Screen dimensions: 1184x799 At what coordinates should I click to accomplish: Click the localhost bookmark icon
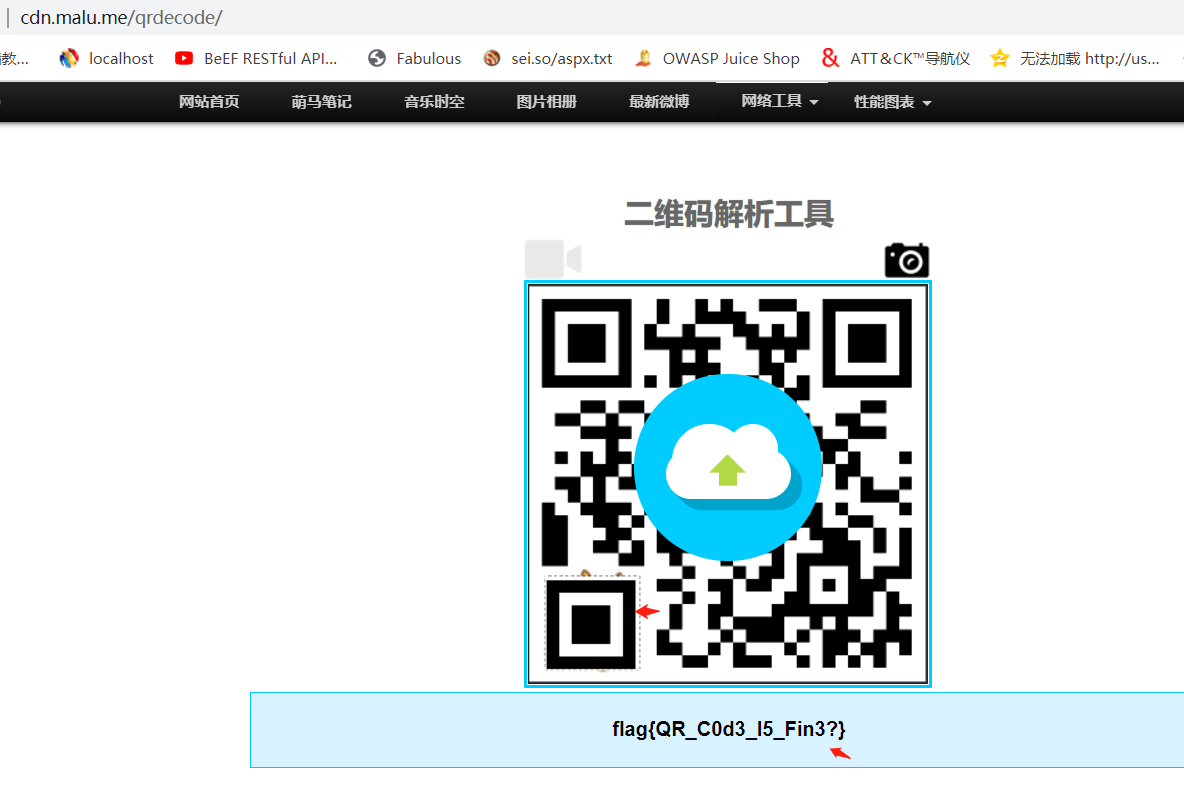[69, 58]
